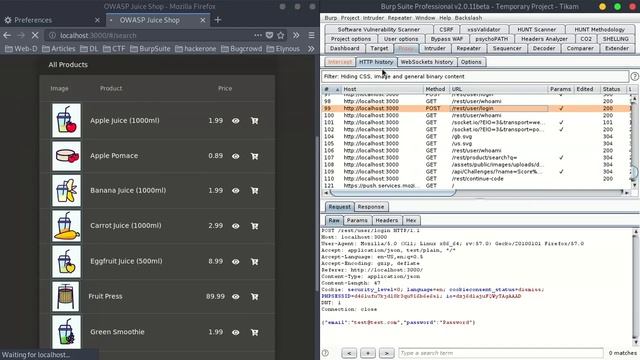Viewport: 640px width, 360px height.
Task: Open the Burp menu
Action: point(331,18)
